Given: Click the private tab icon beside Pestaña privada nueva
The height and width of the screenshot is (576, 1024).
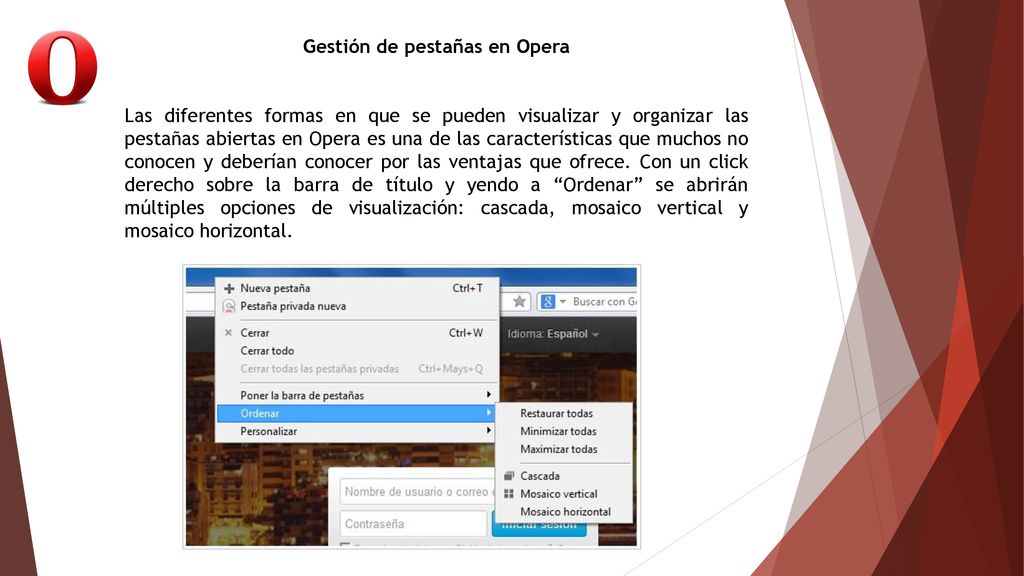Looking at the screenshot, I should point(229,306).
